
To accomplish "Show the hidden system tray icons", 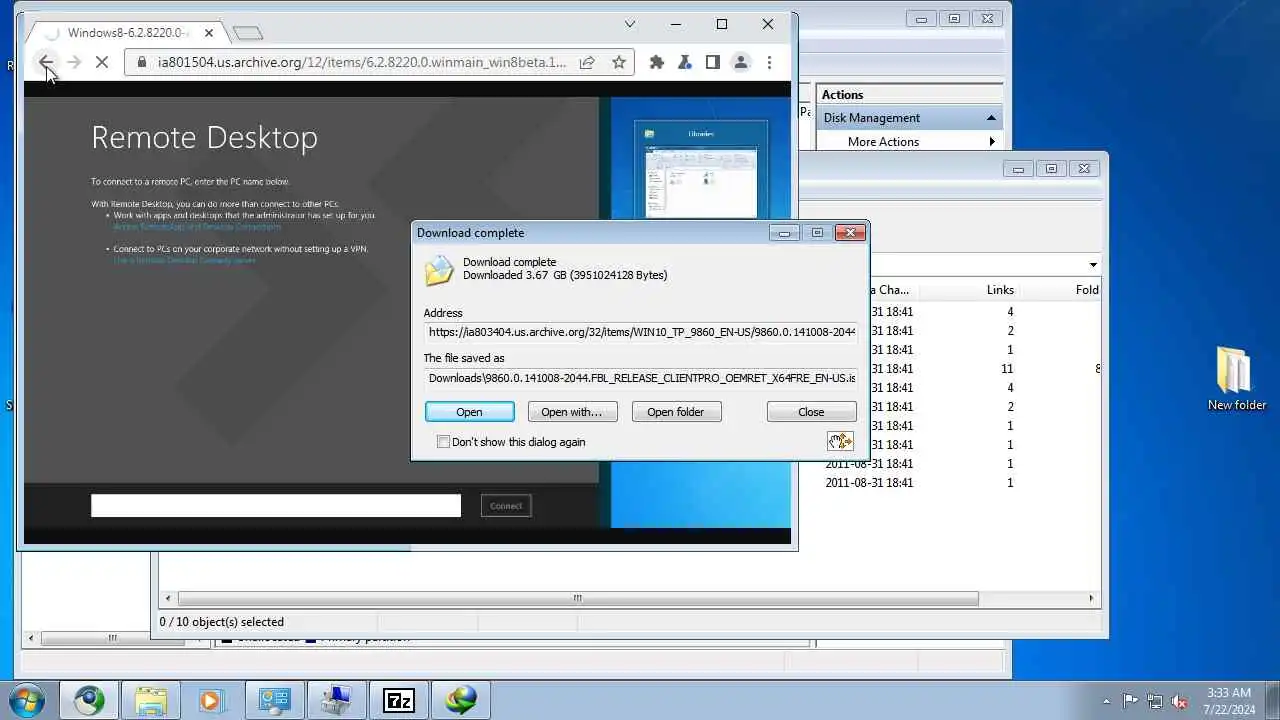I will click(1106, 701).
